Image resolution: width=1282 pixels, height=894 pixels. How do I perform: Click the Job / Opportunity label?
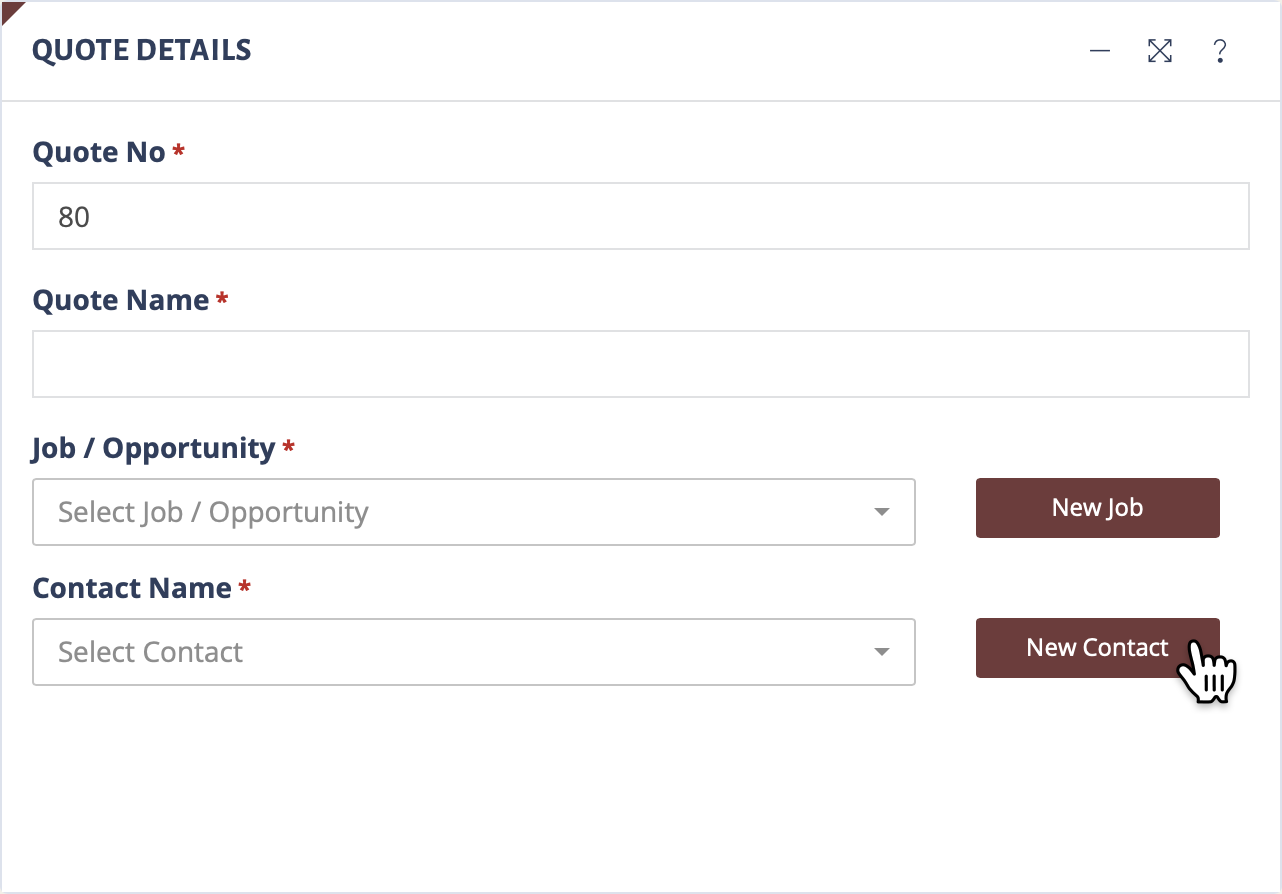153,448
